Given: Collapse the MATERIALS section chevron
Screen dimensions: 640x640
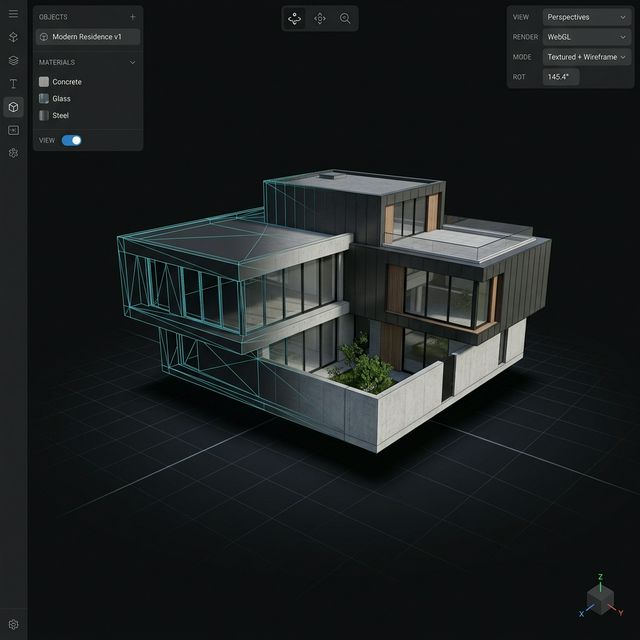Looking at the screenshot, I should 133,62.
